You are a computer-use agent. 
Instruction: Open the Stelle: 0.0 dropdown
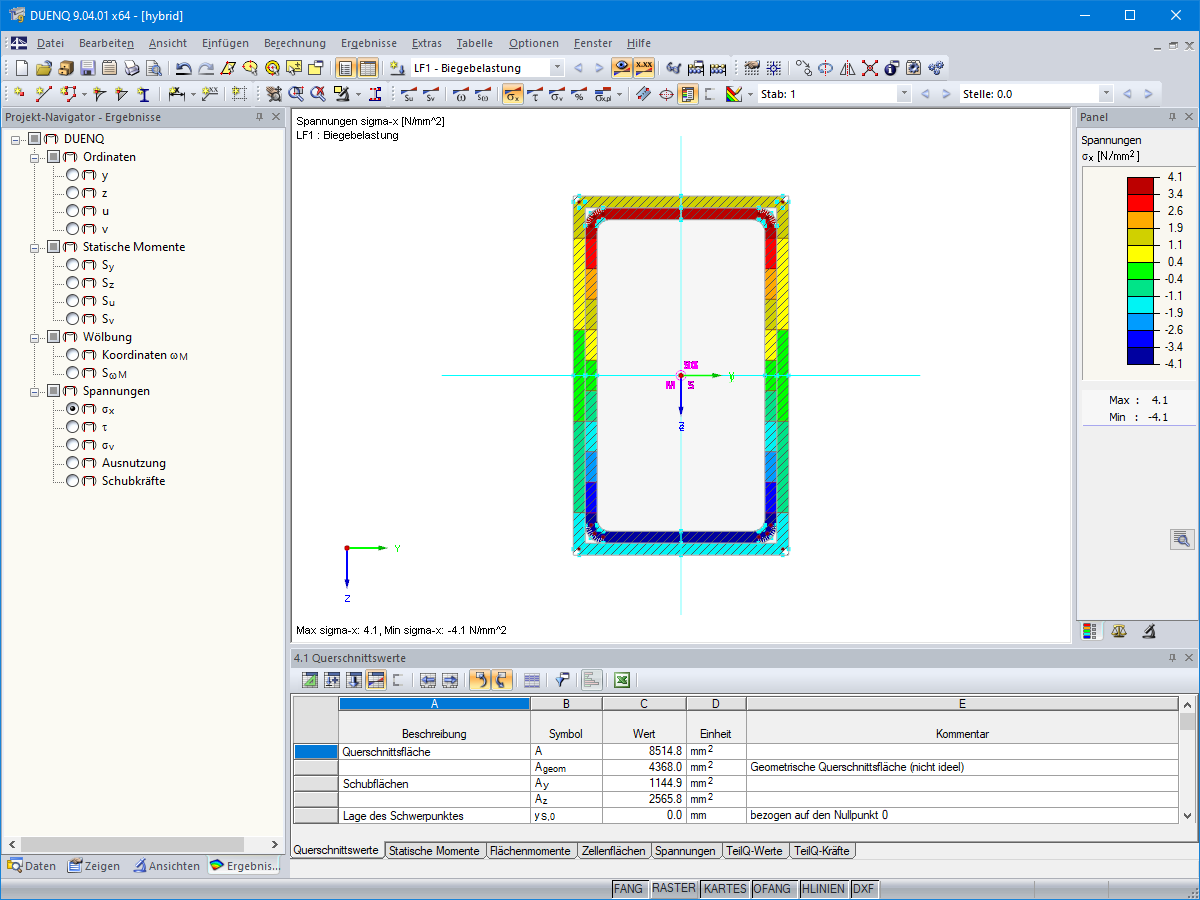point(1105,94)
